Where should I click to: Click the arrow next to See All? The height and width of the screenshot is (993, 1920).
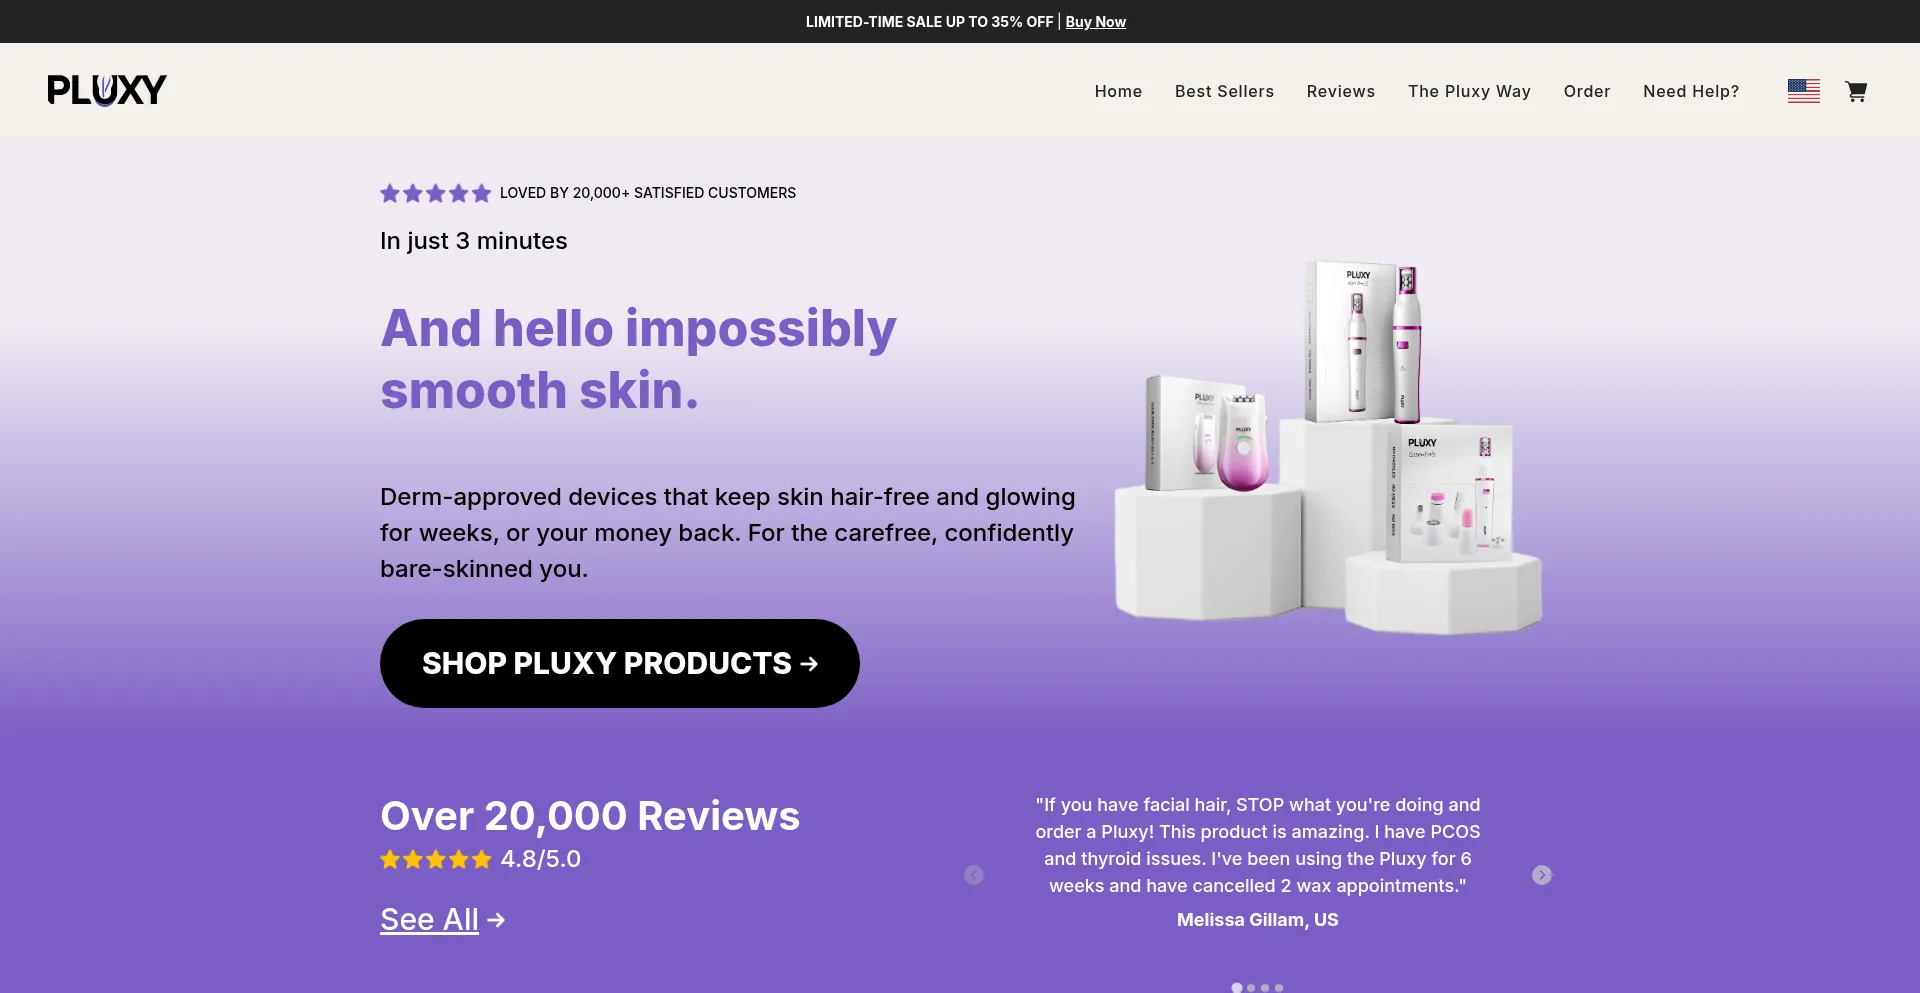[497, 919]
